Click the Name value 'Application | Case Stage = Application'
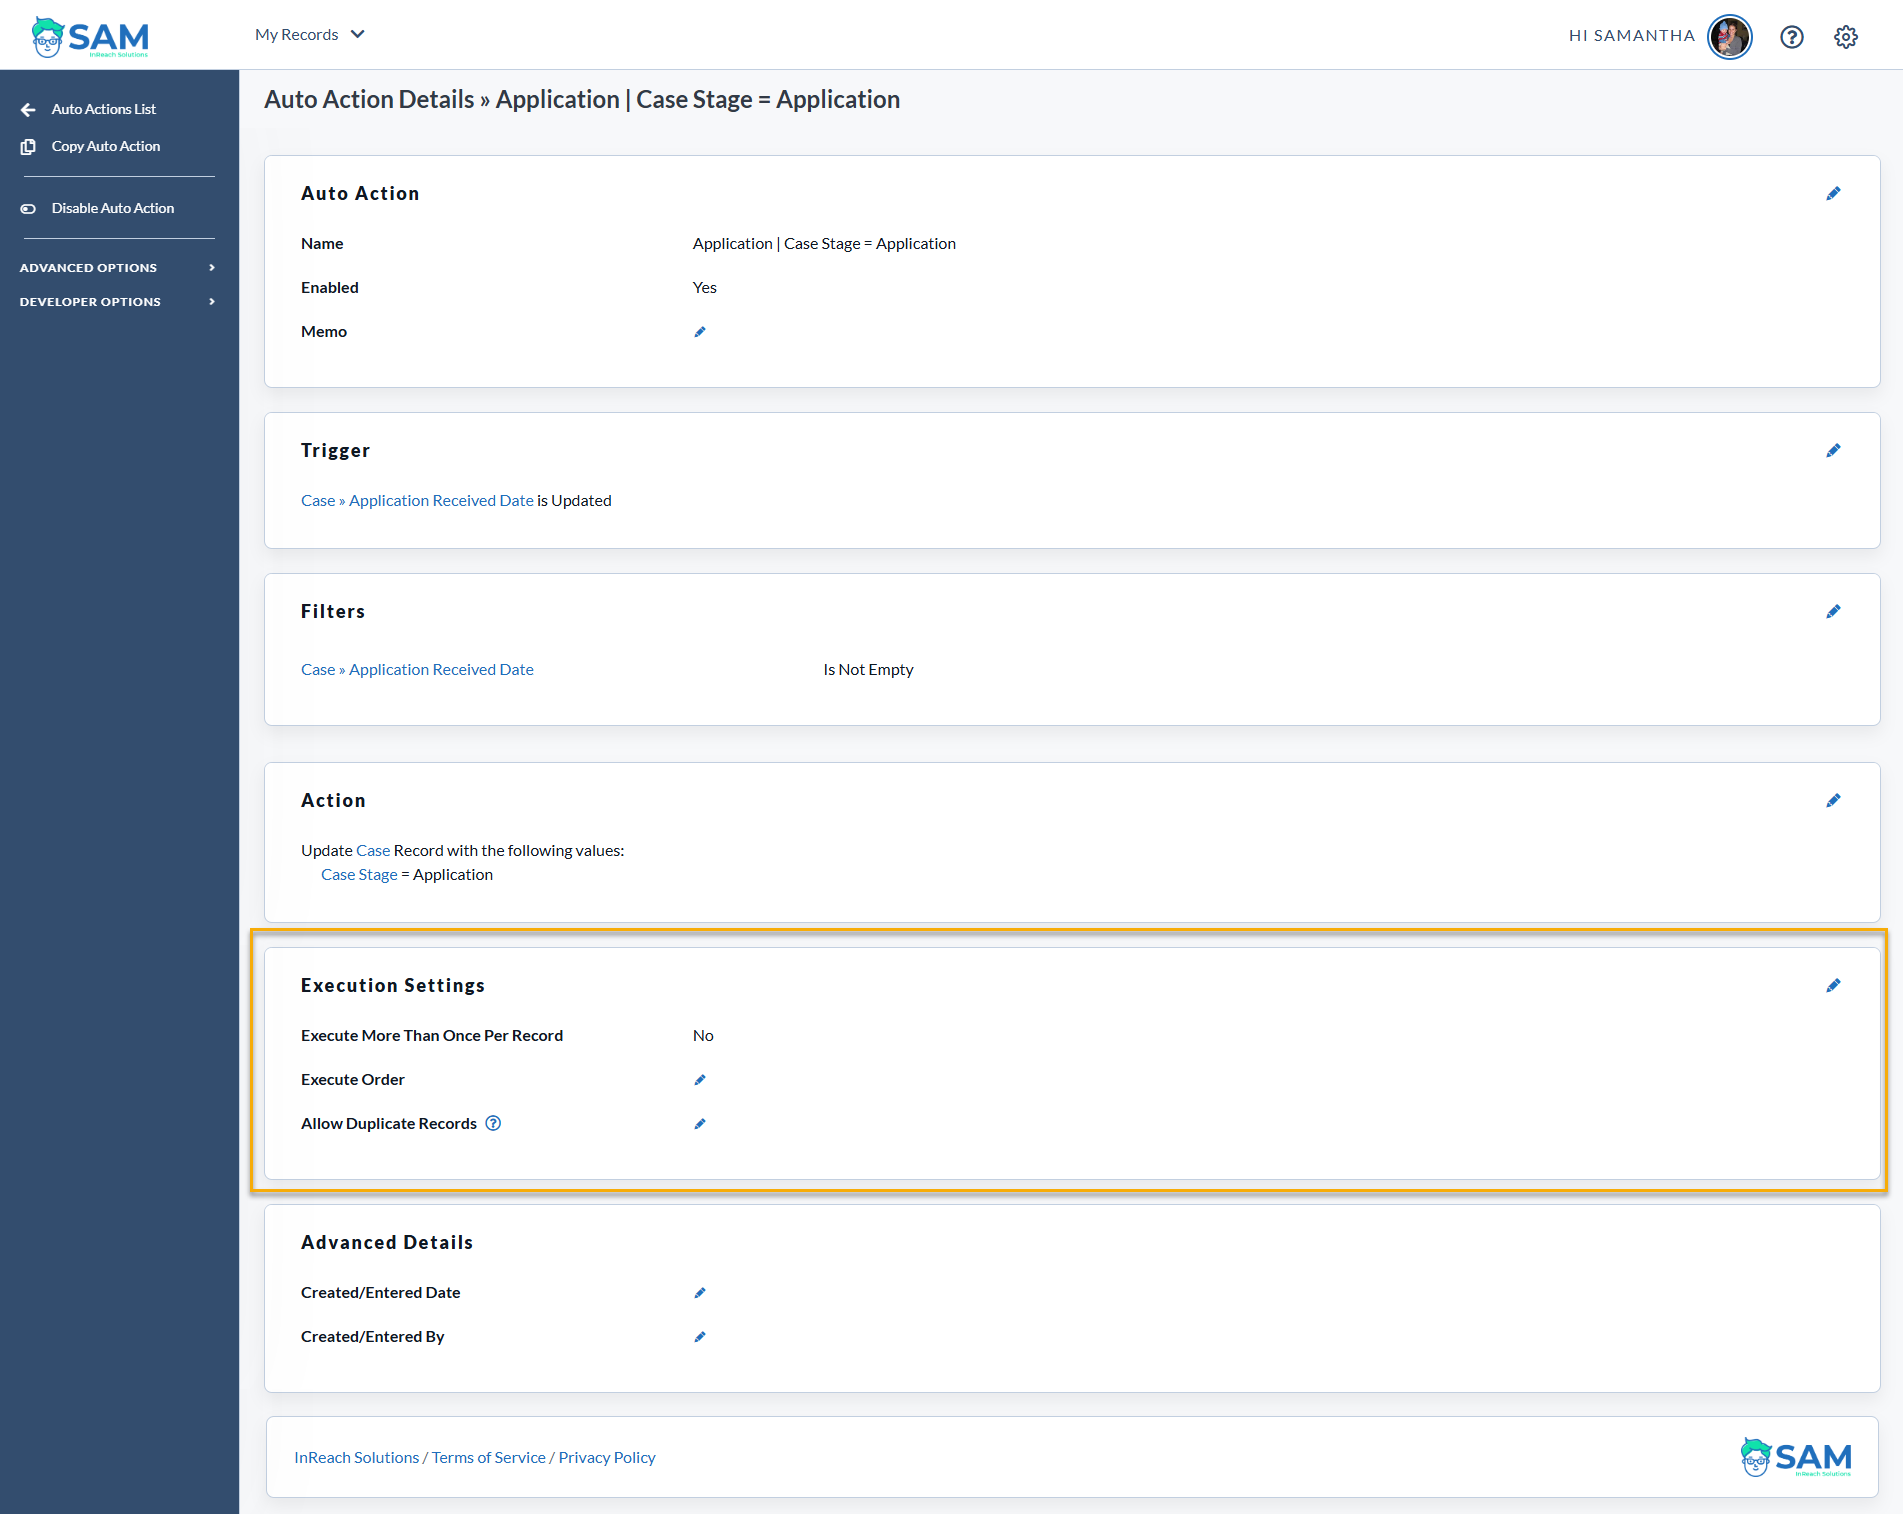Viewport: 1903px width, 1514px height. click(x=824, y=244)
